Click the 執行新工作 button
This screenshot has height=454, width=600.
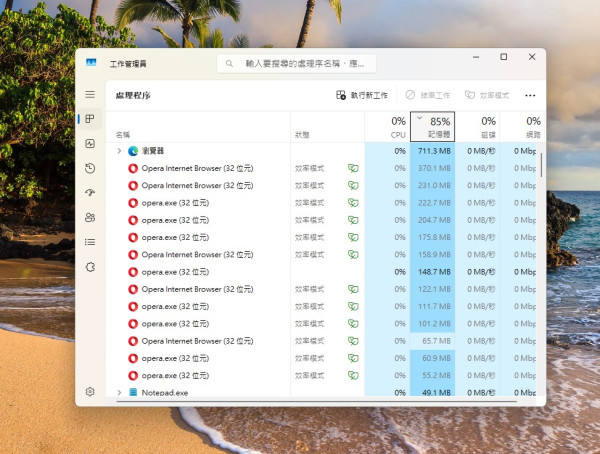point(362,95)
